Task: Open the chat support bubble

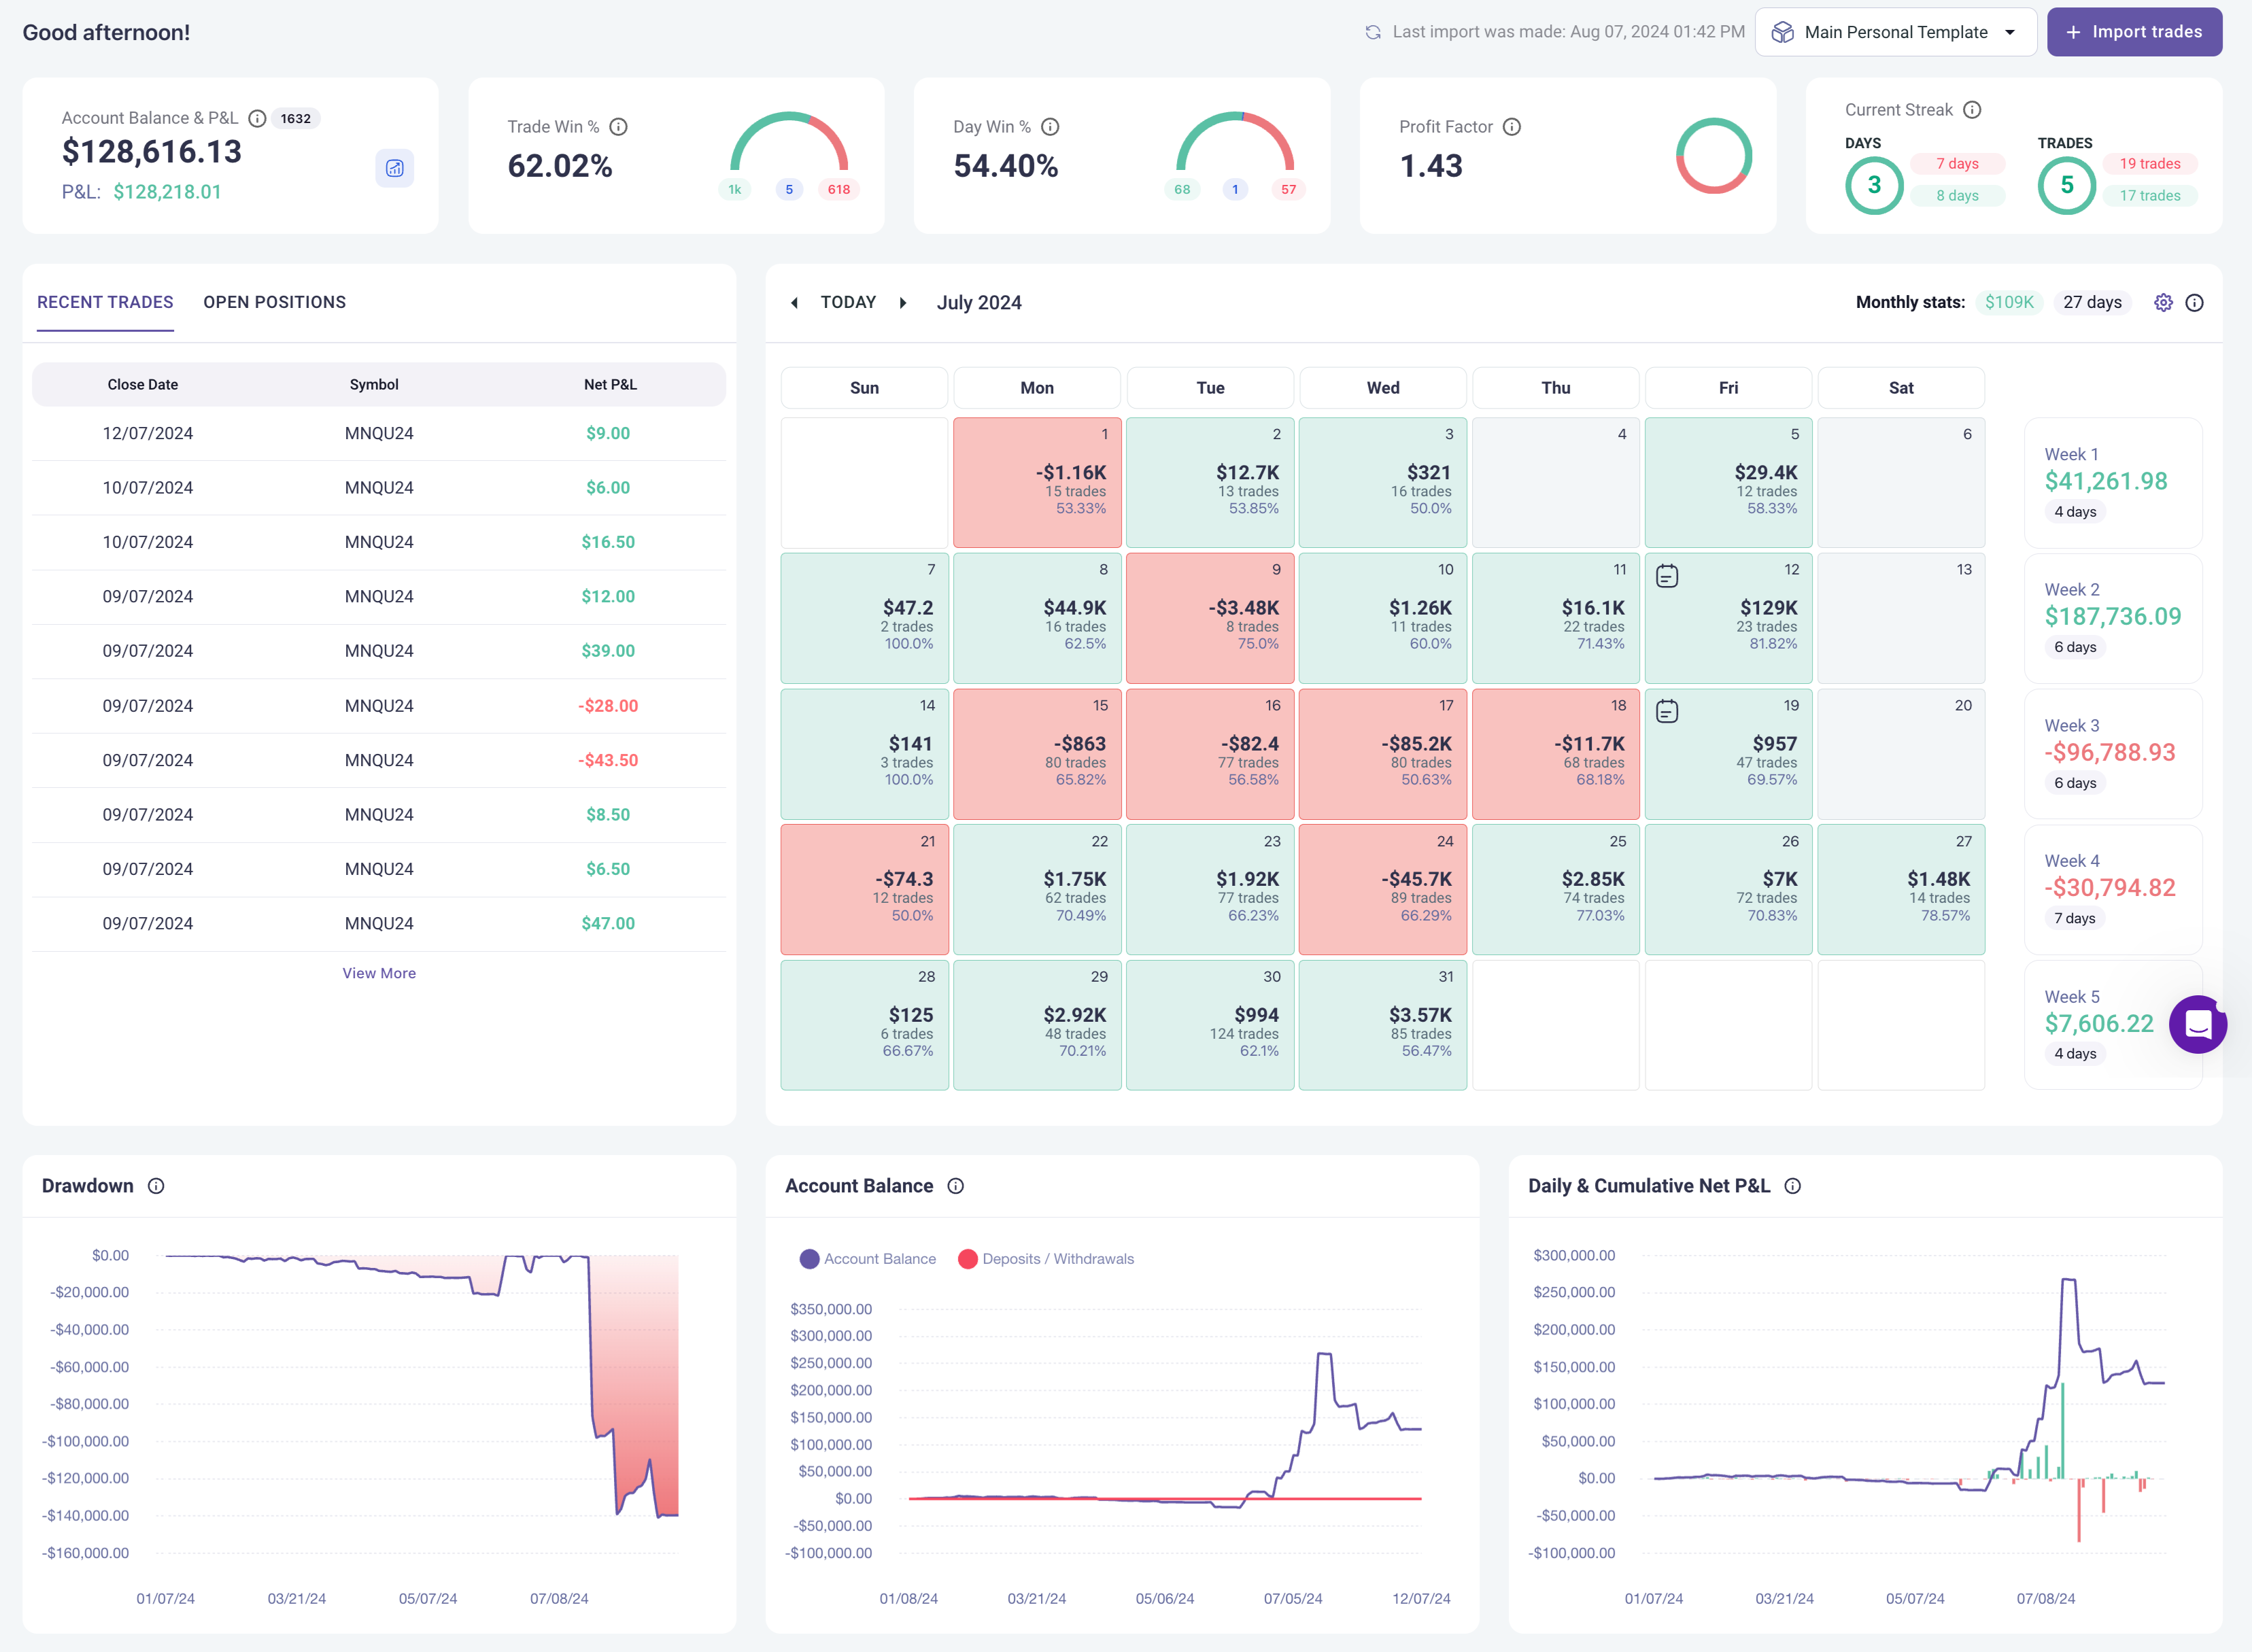Action: (2198, 1025)
